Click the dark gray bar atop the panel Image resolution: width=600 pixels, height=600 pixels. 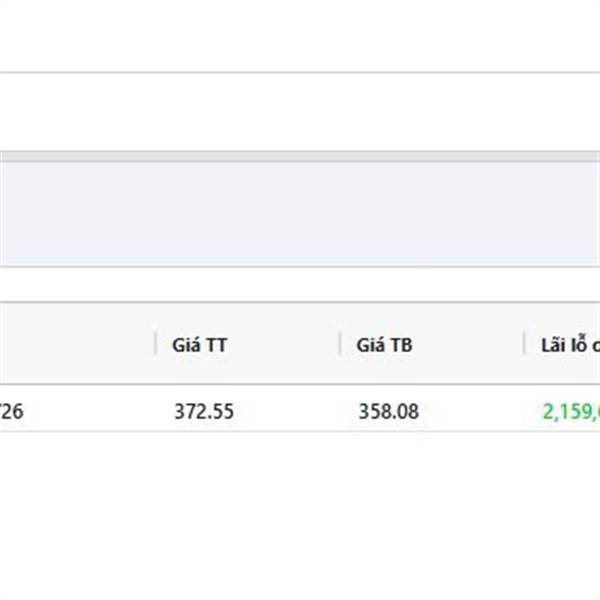click(x=300, y=157)
